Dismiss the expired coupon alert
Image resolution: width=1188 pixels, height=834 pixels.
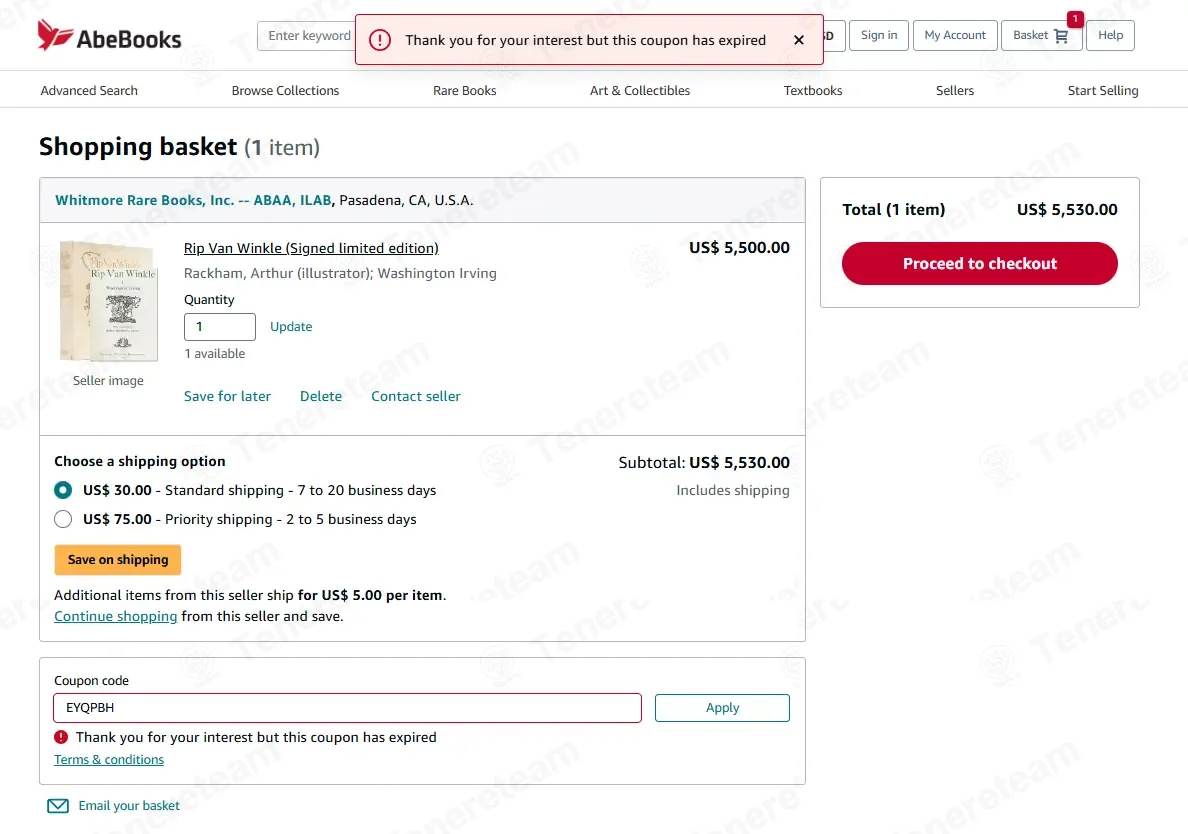pyautogui.click(x=799, y=40)
